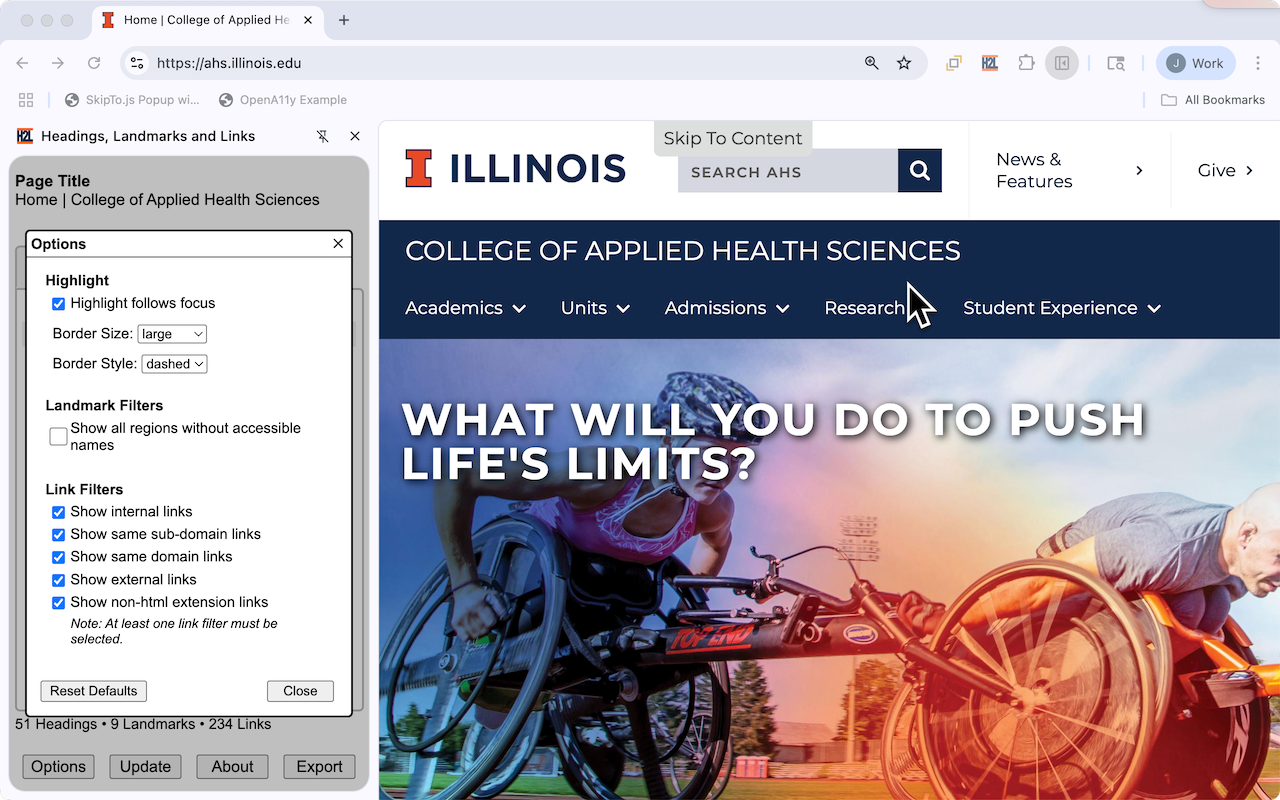Click the browser forward arrow
The image size is (1280, 800).
click(x=58, y=63)
